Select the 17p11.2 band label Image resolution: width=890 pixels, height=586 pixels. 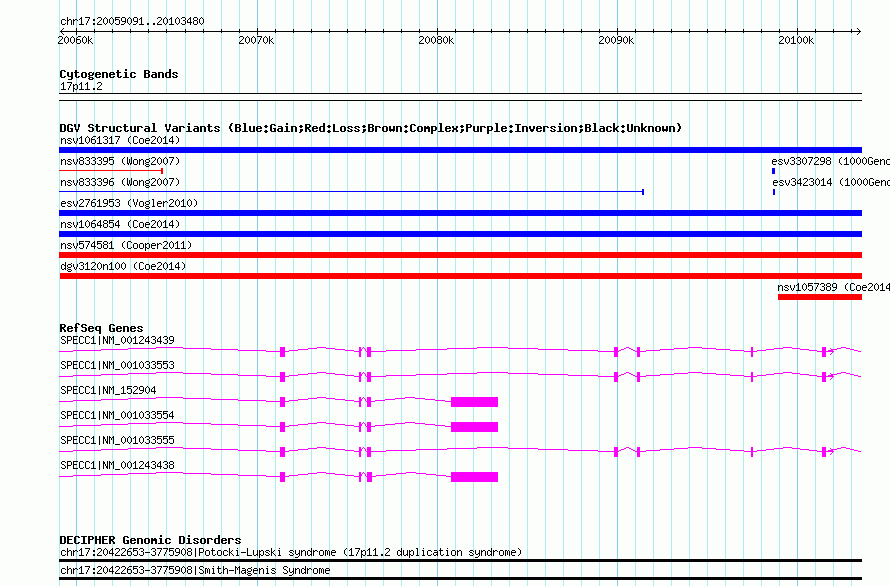click(81, 86)
